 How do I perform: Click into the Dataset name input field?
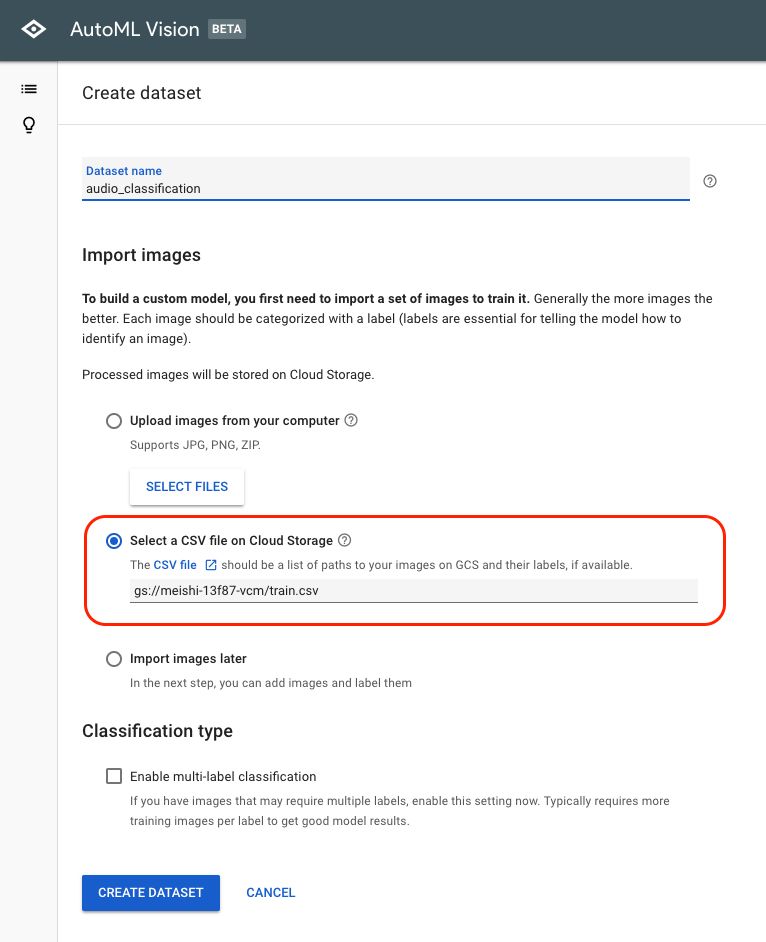386,188
